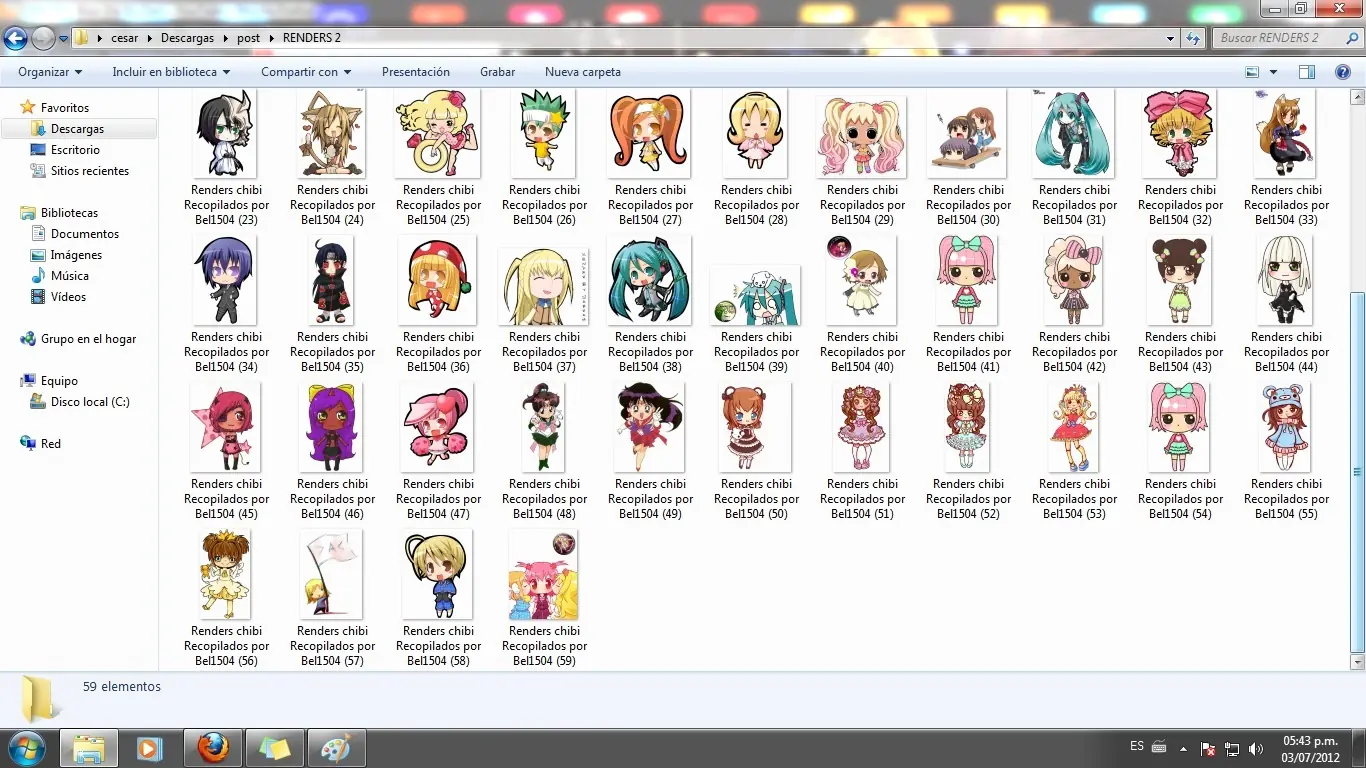Open the Compartir con dropdown
This screenshot has height=768, width=1366.
click(306, 72)
